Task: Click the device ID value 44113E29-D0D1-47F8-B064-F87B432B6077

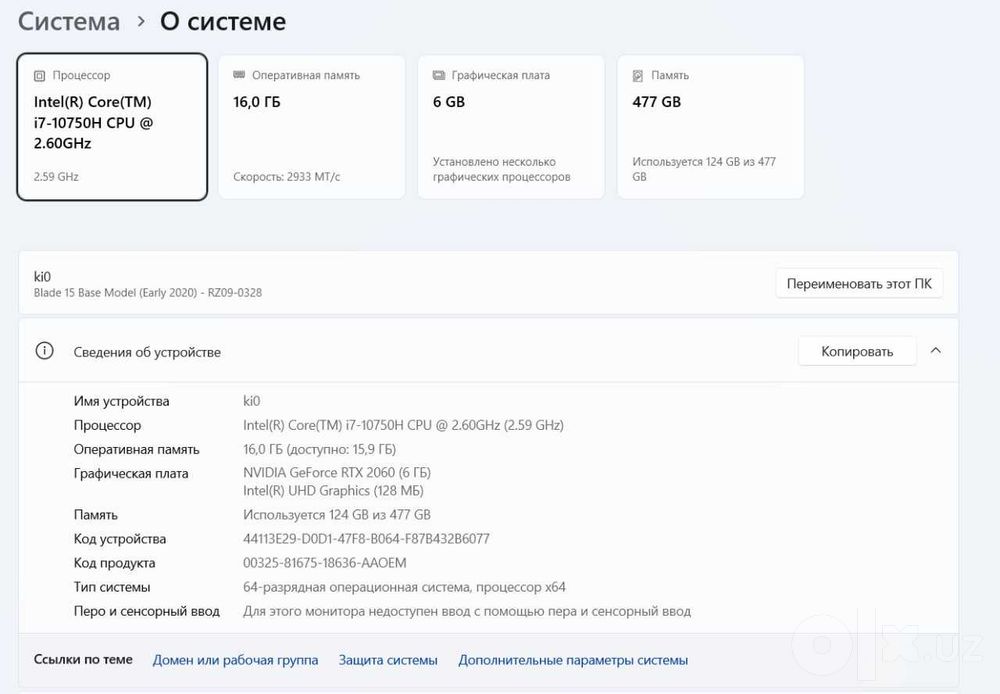Action: click(366, 539)
